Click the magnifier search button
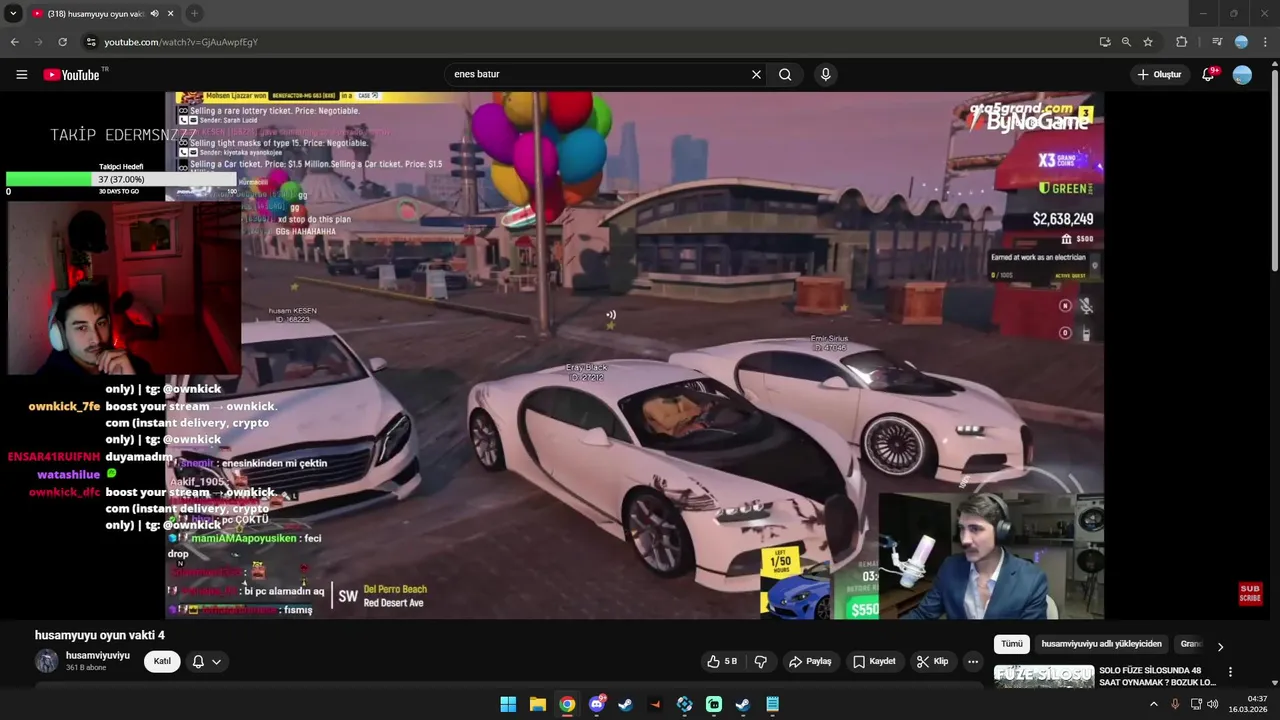1280x720 pixels. click(x=785, y=74)
